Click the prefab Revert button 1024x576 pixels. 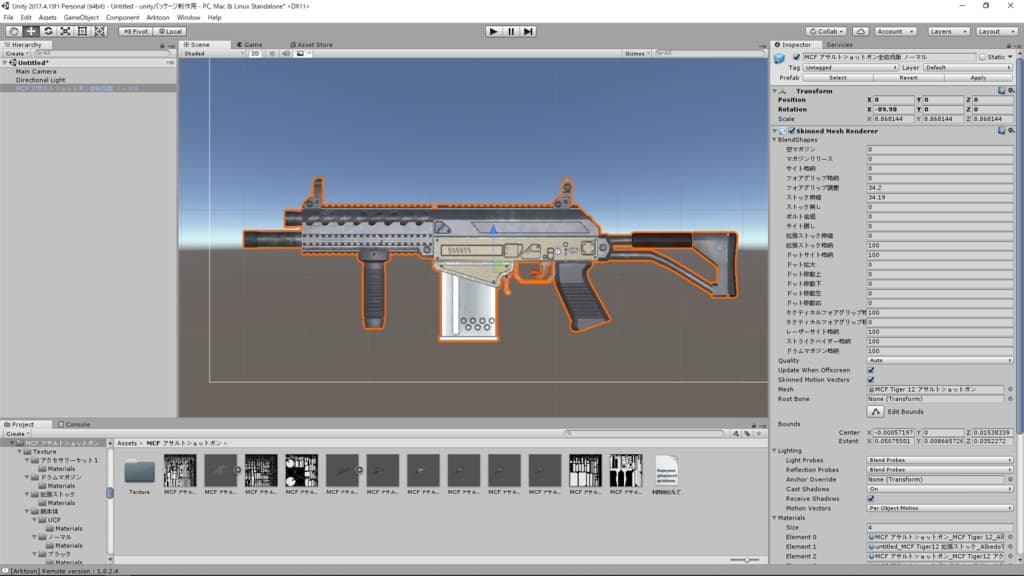pos(908,77)
